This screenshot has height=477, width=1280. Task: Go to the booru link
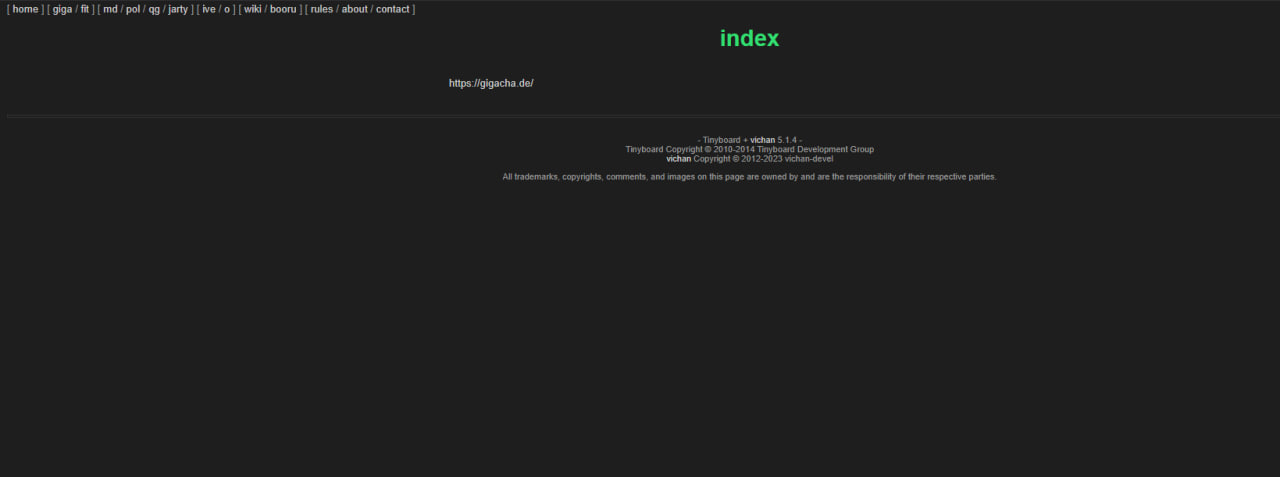pyautogui.click(x=283, y=9)
